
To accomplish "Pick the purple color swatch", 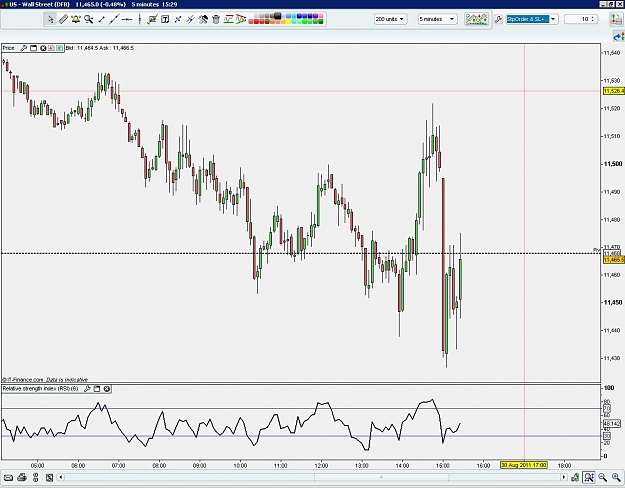I will pos(315,16).
